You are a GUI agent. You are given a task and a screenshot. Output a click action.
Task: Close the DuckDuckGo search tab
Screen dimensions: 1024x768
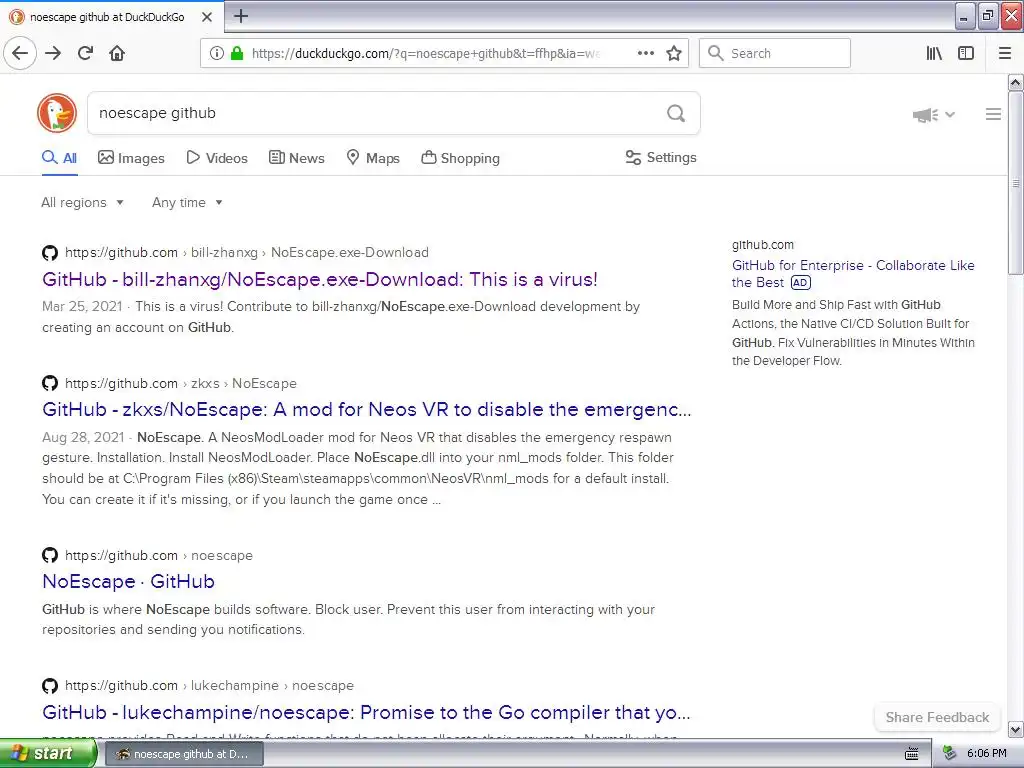[207, 17]
